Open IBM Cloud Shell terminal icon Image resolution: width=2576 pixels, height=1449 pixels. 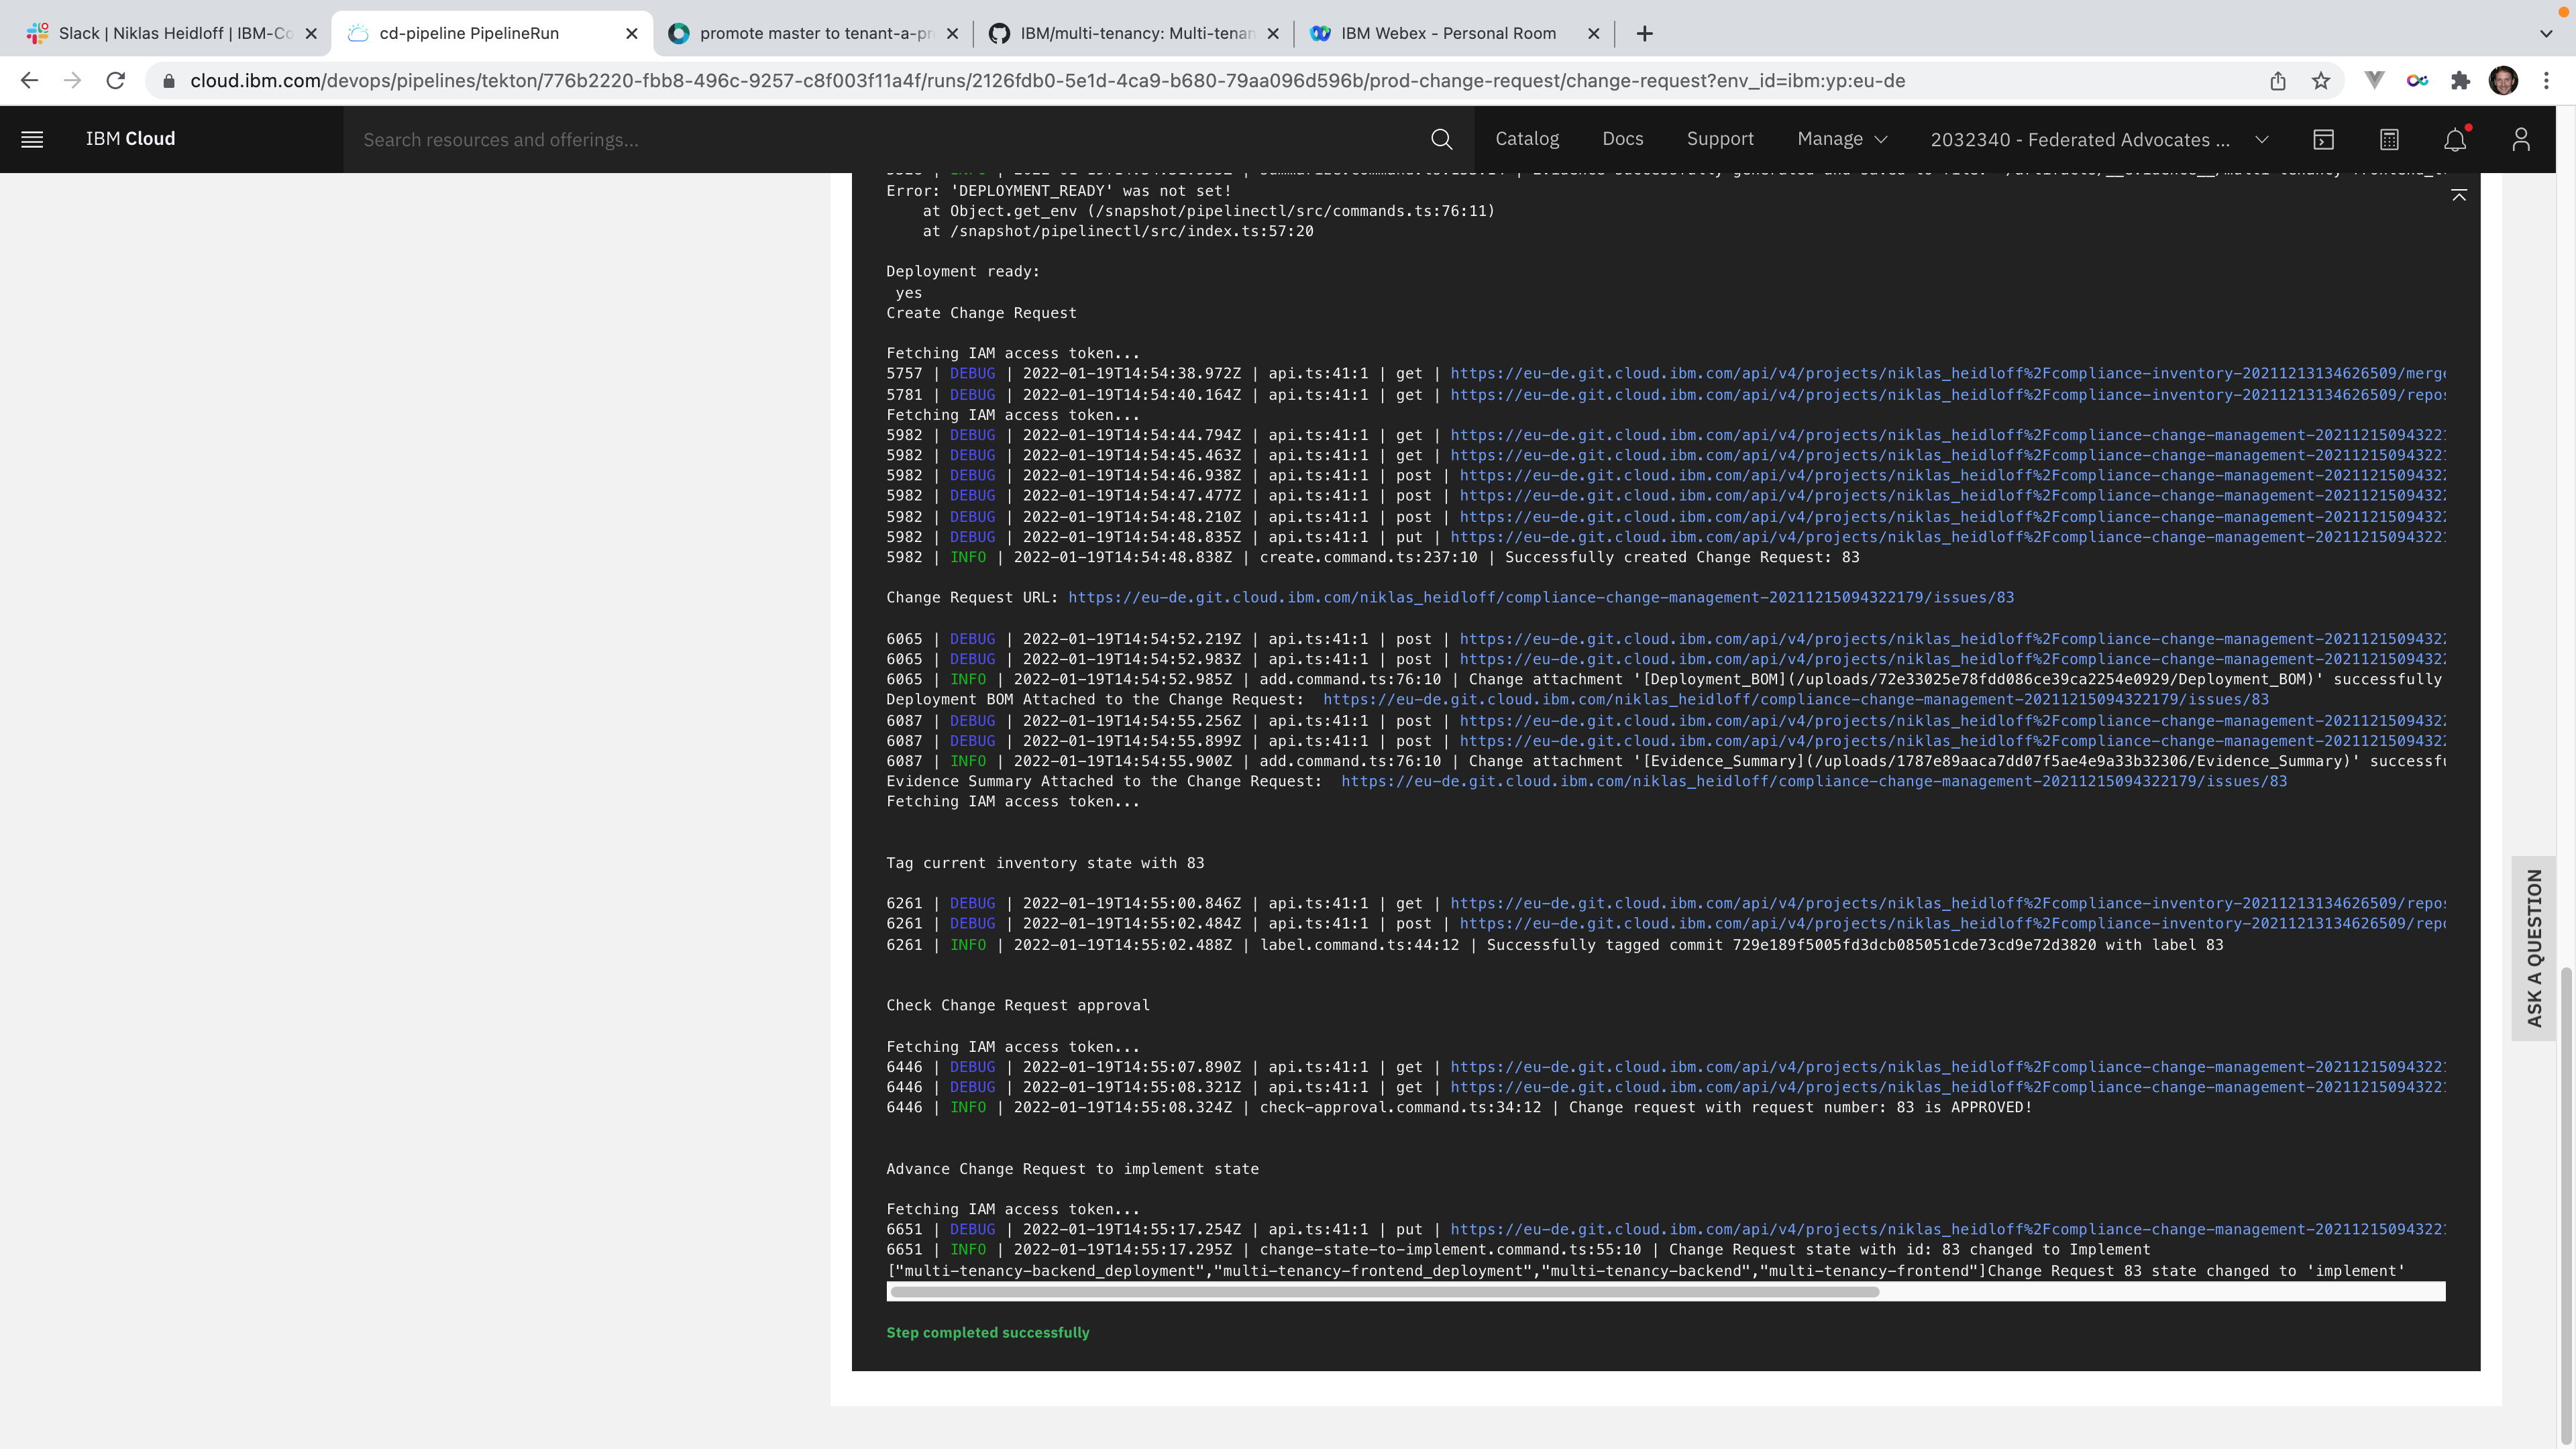[2323, 139]
